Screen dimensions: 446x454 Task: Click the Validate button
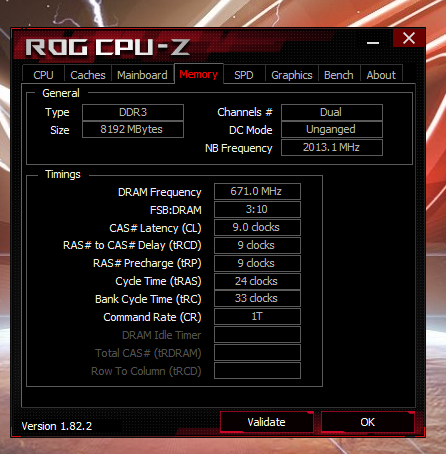pyautogui.click(x=267, y=422)
